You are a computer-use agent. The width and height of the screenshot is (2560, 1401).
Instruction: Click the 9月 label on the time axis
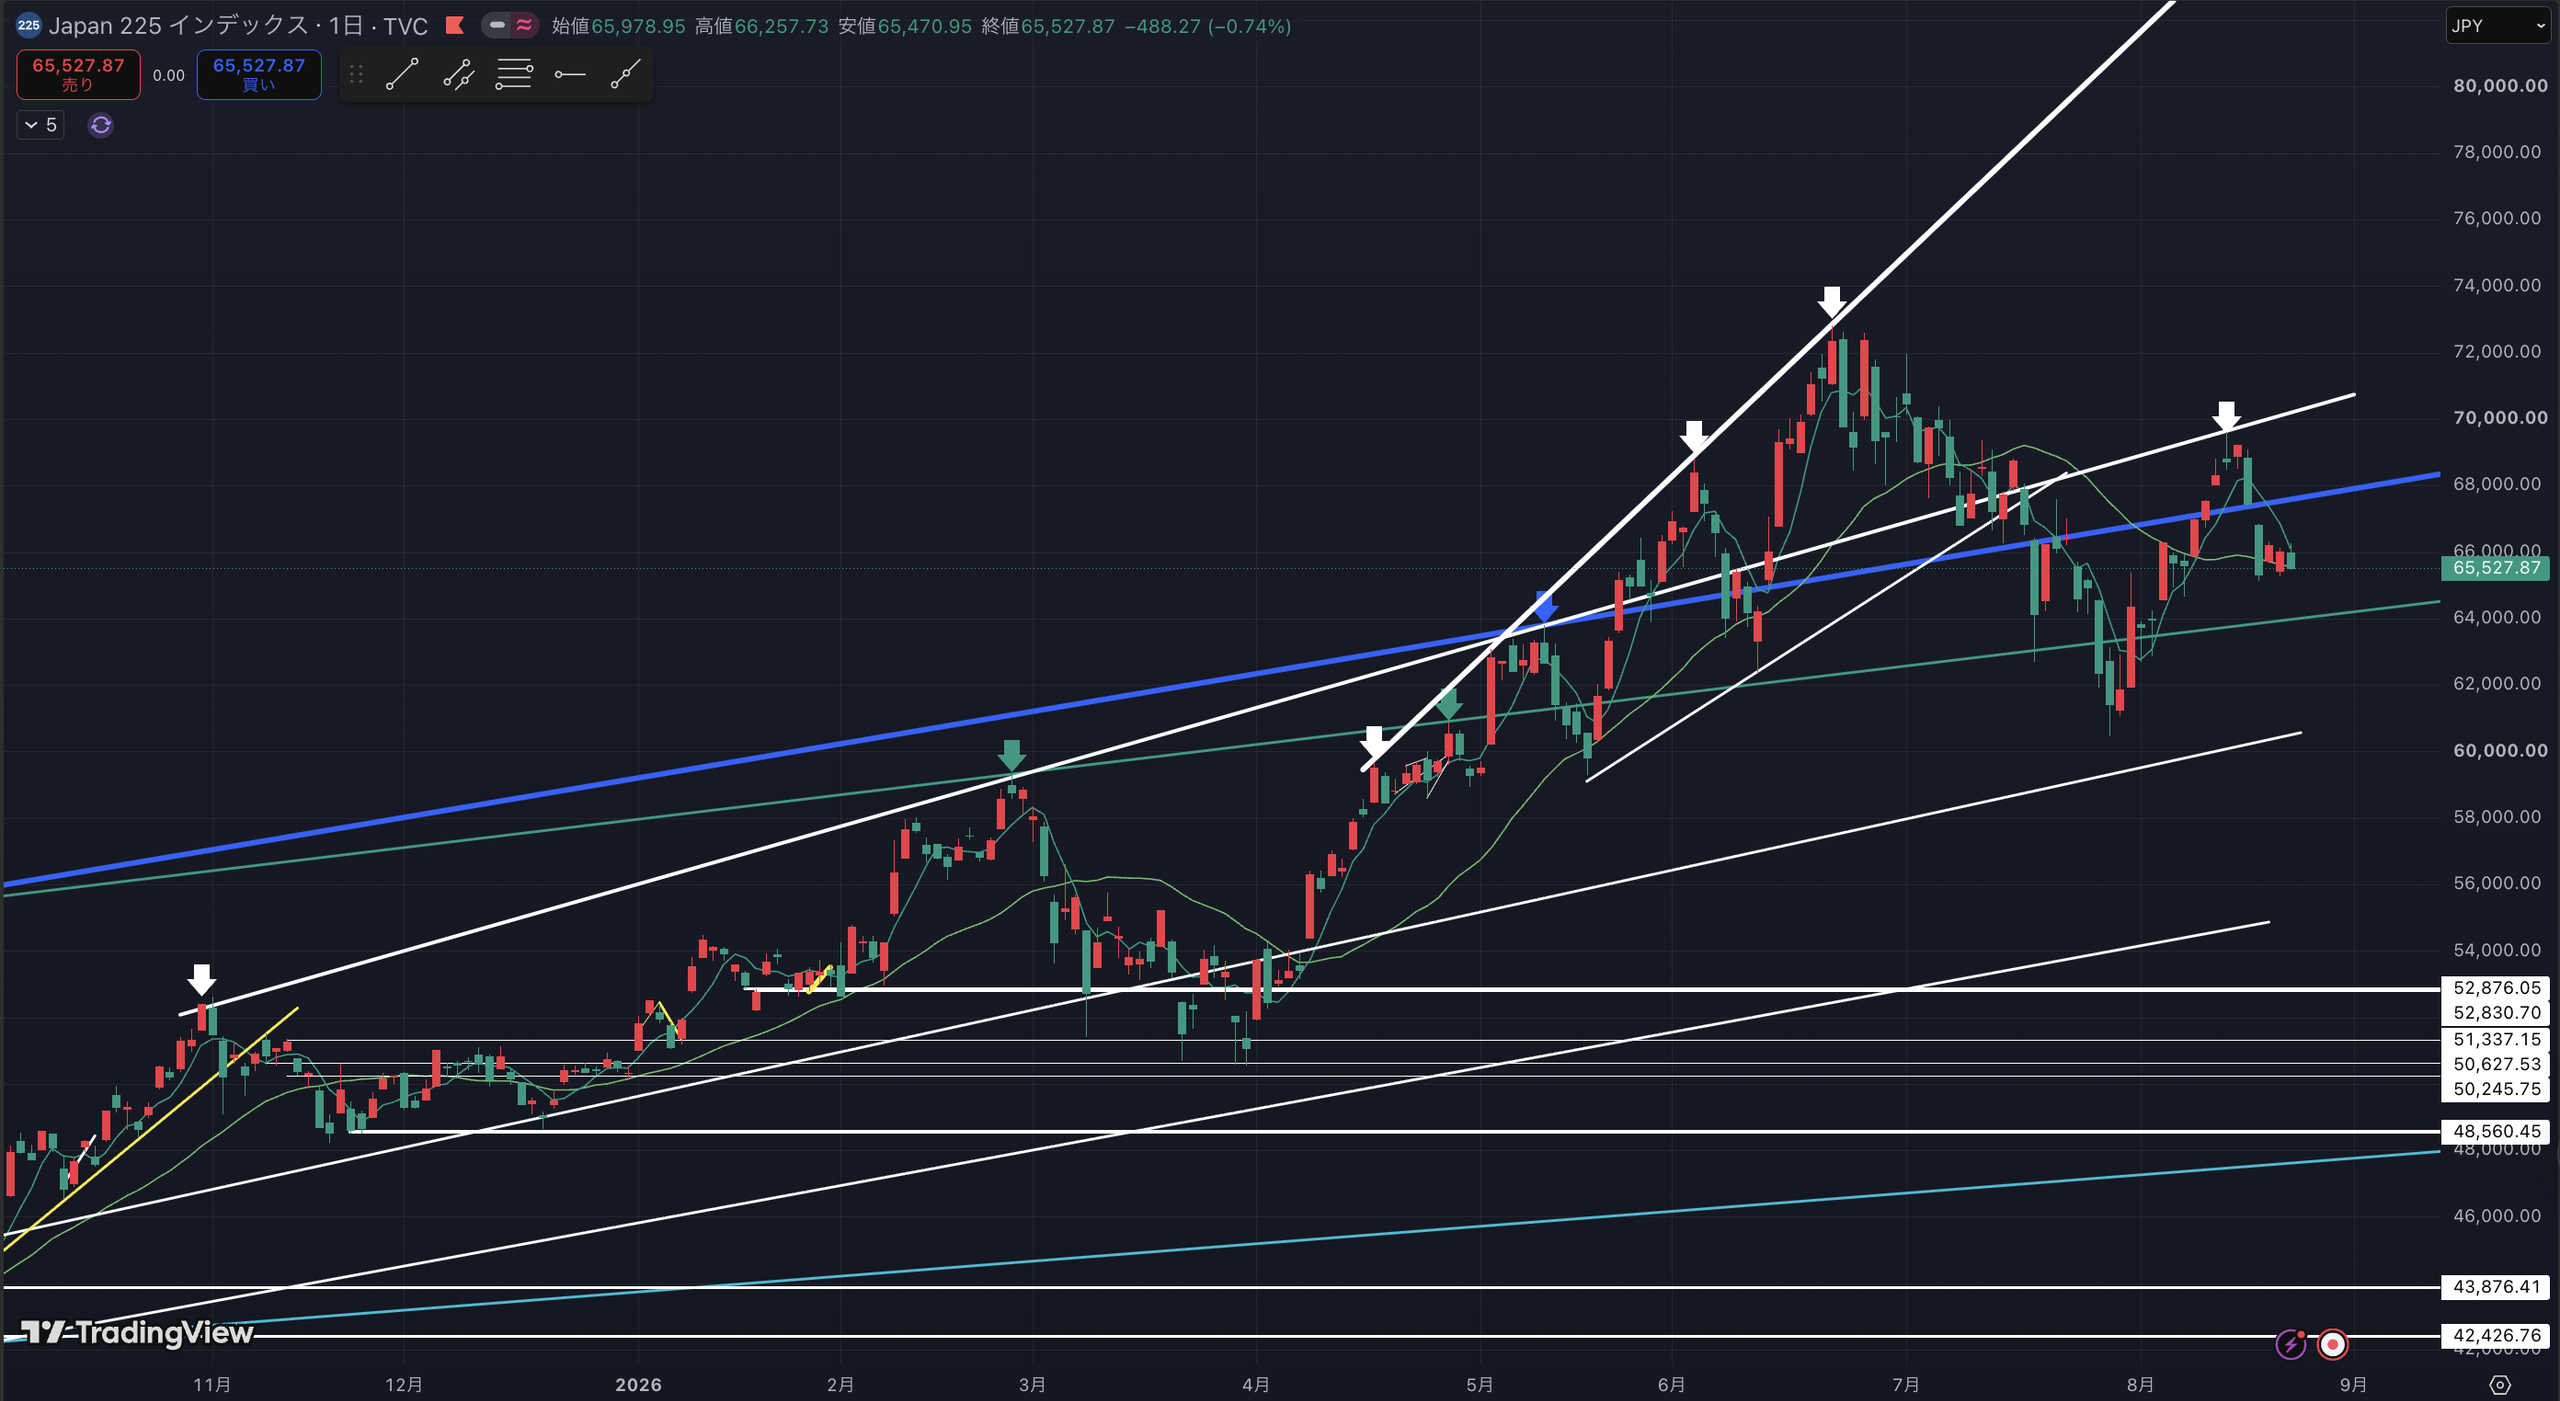[x=2354, y=1385]
